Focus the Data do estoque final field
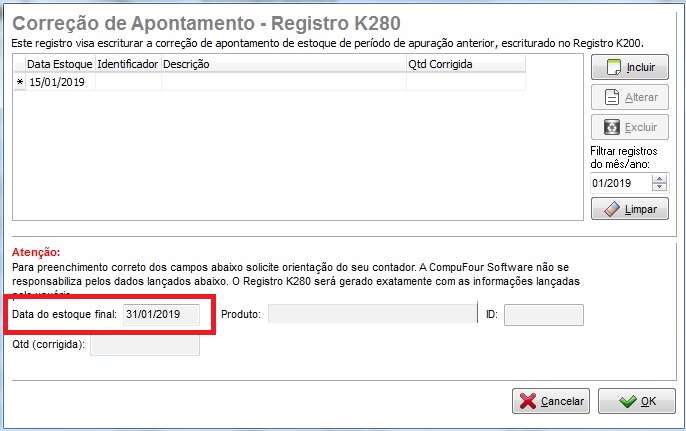686x431 pixels. (x=161, y=315)
